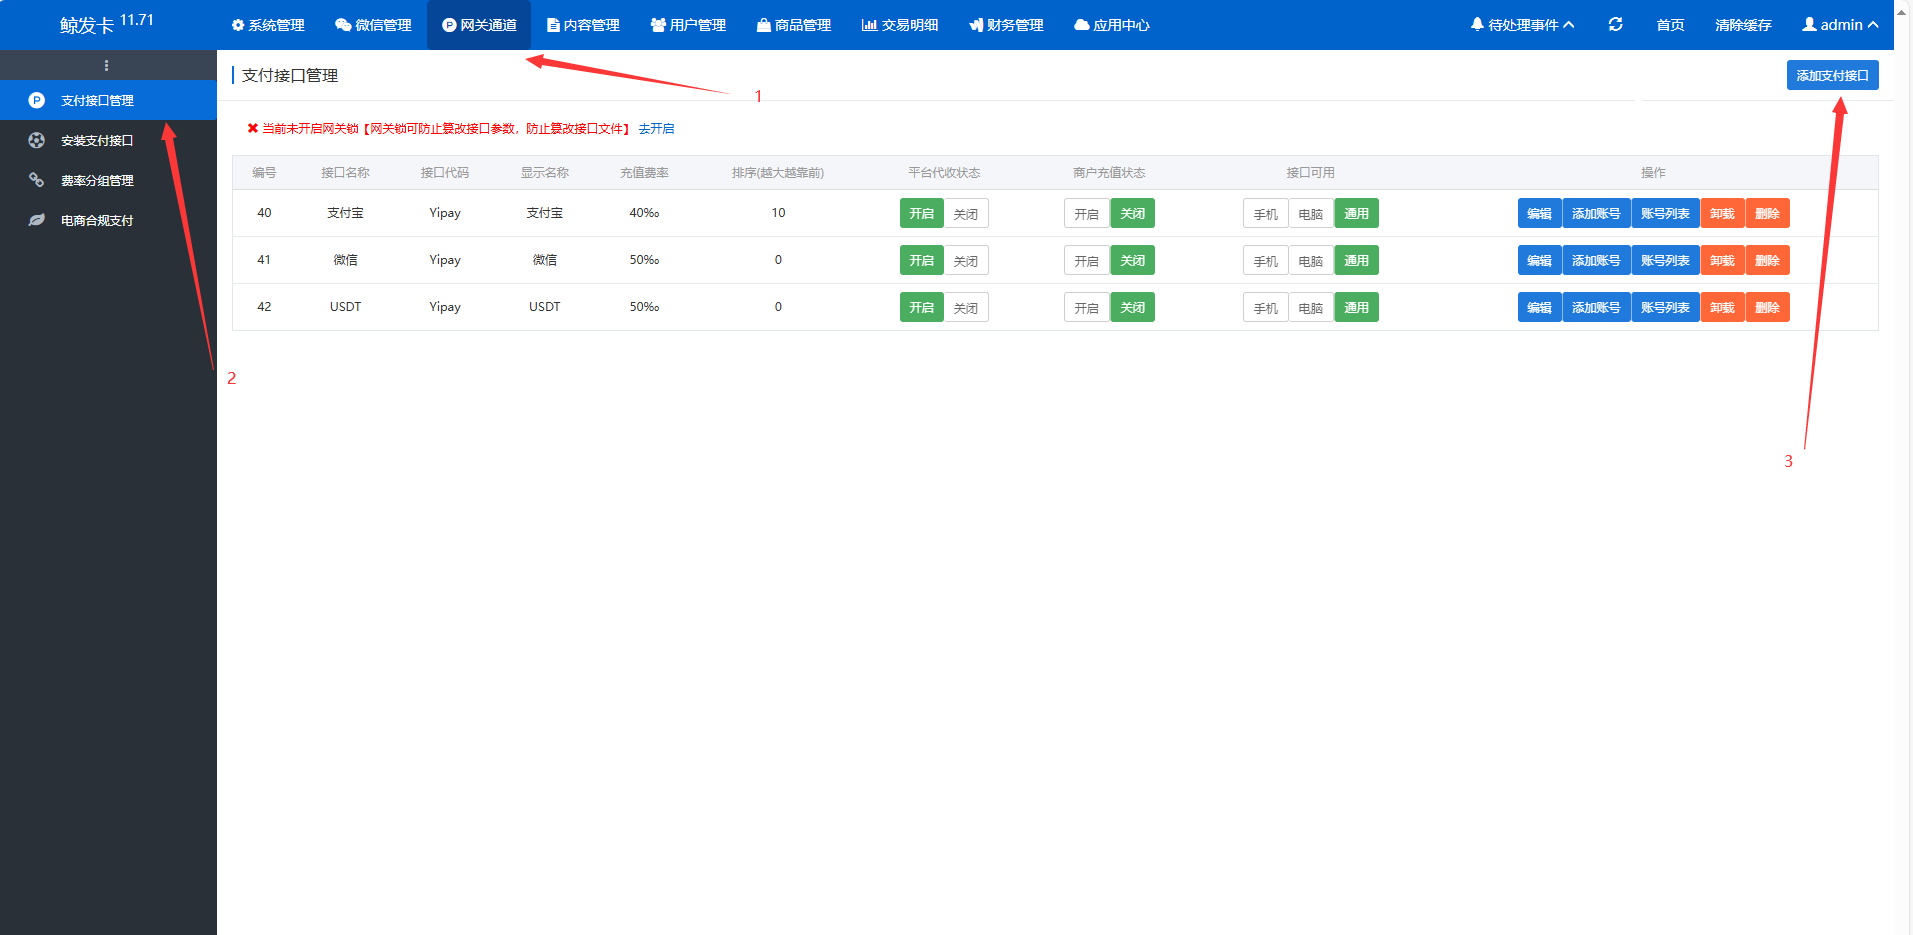Click the 添加支付接口 button

1832,75
